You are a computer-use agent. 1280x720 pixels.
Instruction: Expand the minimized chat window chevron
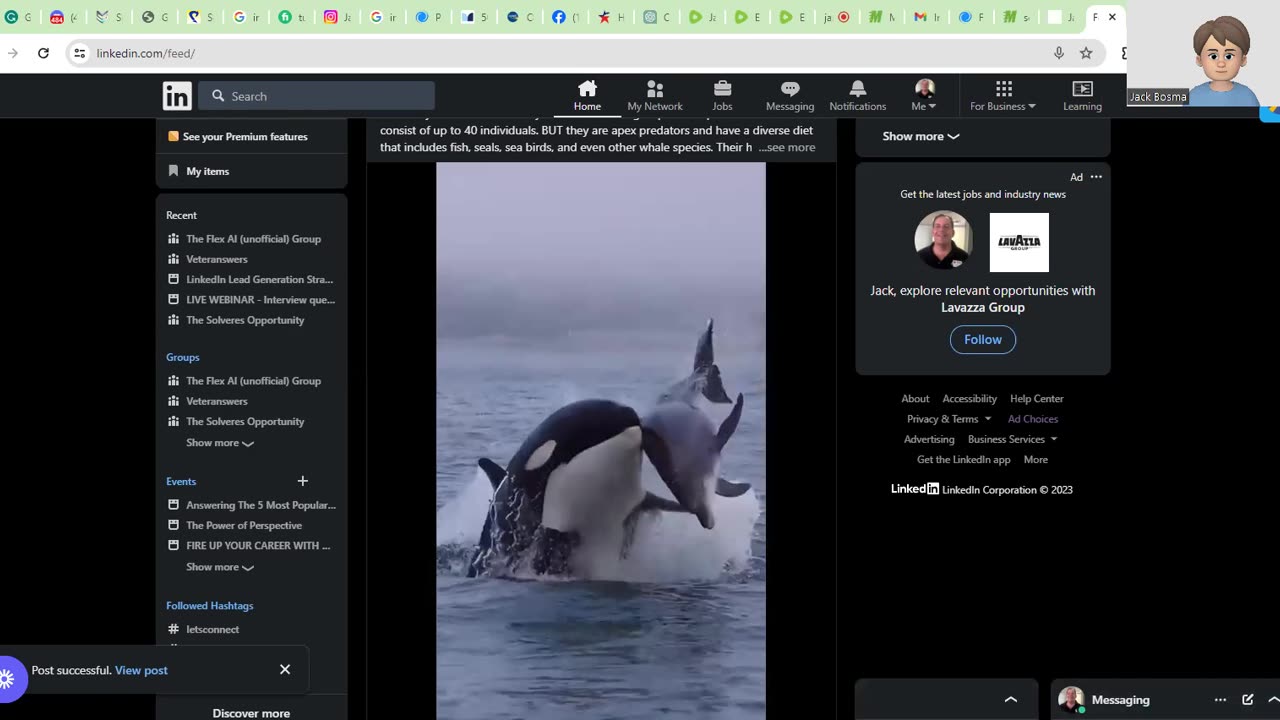[1011, 700]
